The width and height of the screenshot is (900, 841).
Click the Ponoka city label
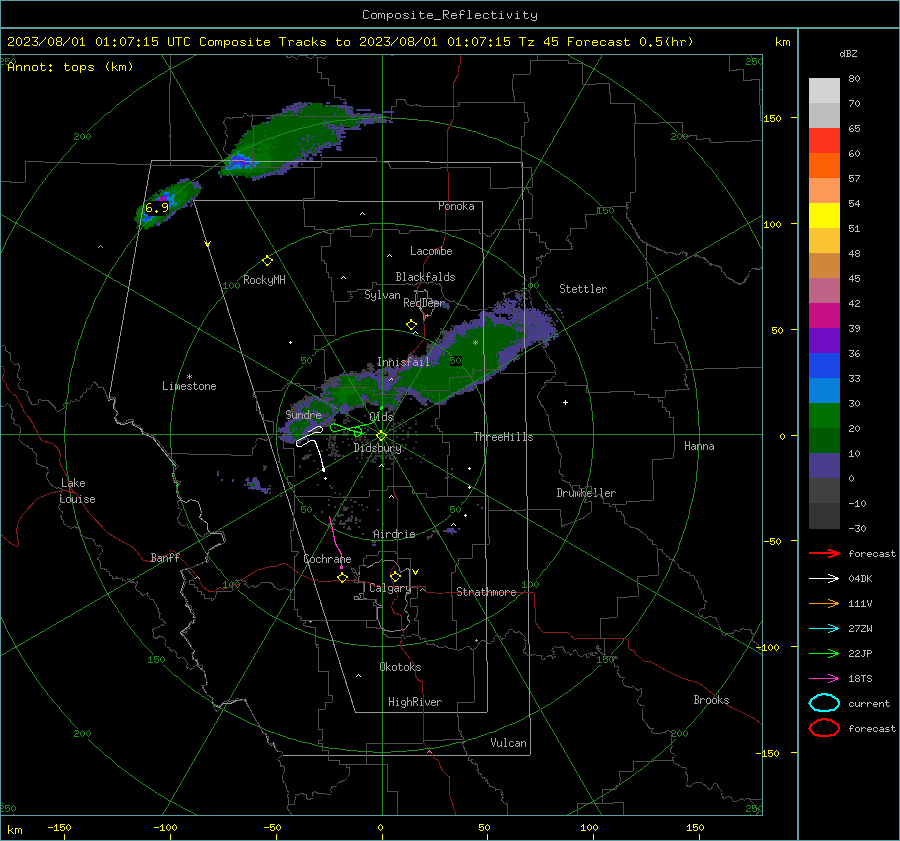(456, 206)
